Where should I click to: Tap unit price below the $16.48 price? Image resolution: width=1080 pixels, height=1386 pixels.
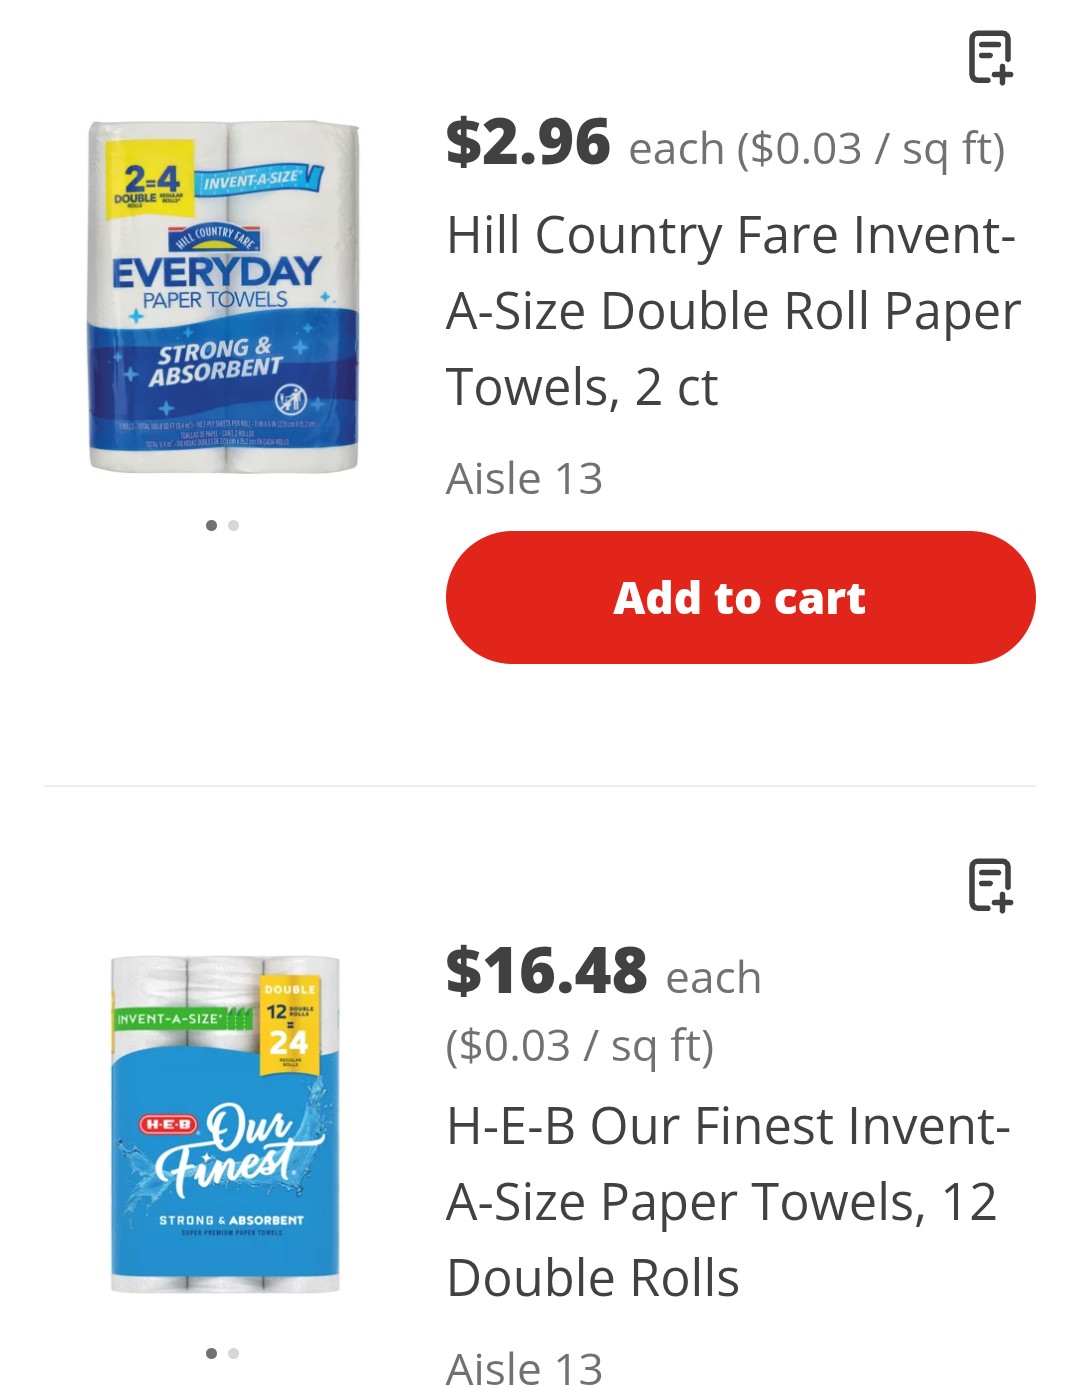pyautogui.click(x=580, y=1046)
